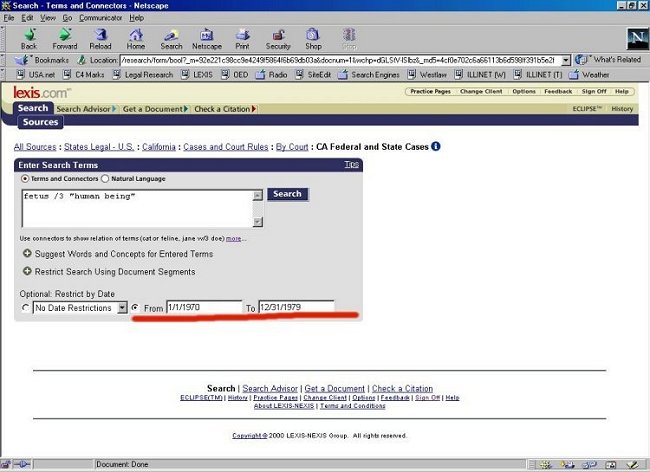Print the page using Print icon
Screen dimensions: 650x472
click(243, 39)
